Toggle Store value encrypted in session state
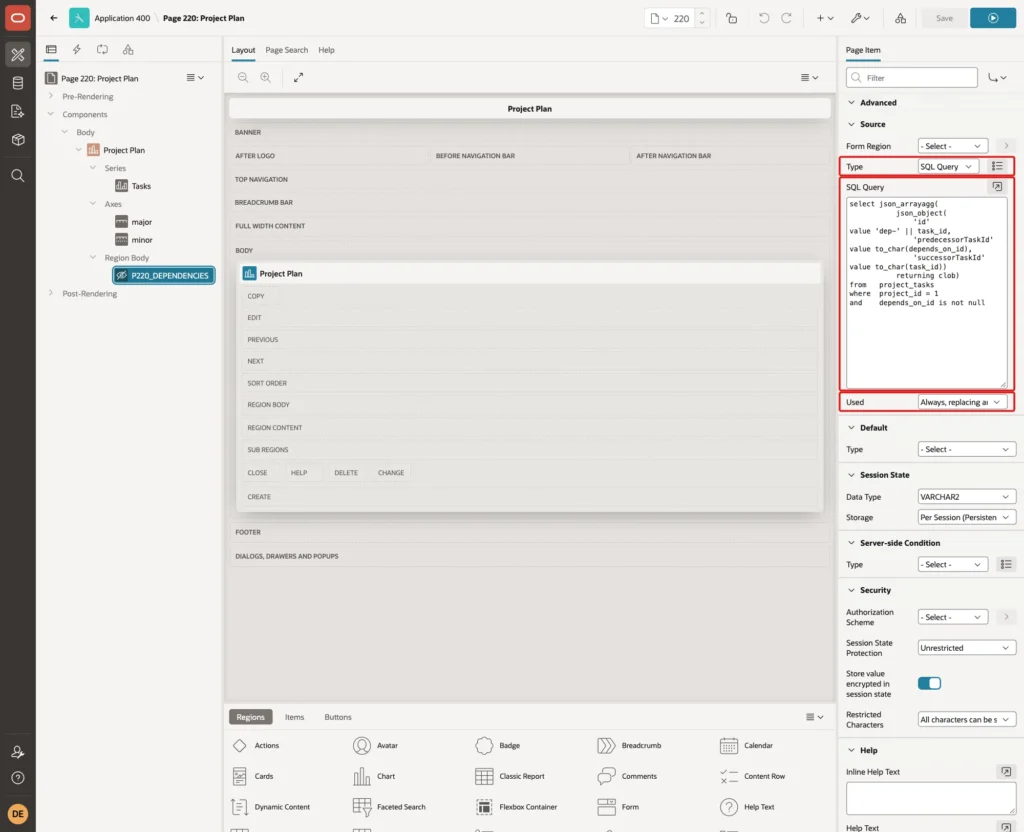The image size is (1024, 832). coord(929,683)
